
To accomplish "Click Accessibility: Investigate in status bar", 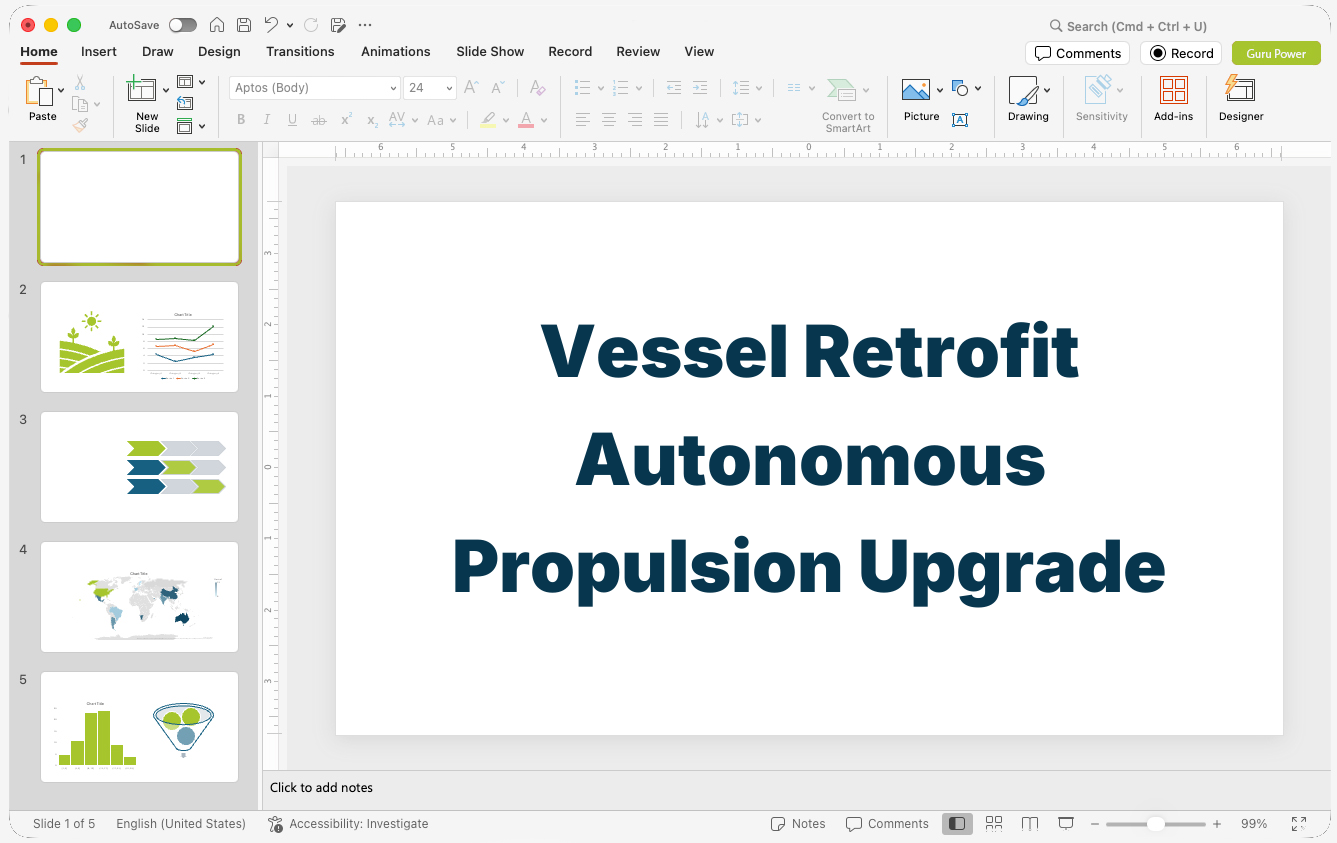I will pos(348,824).
